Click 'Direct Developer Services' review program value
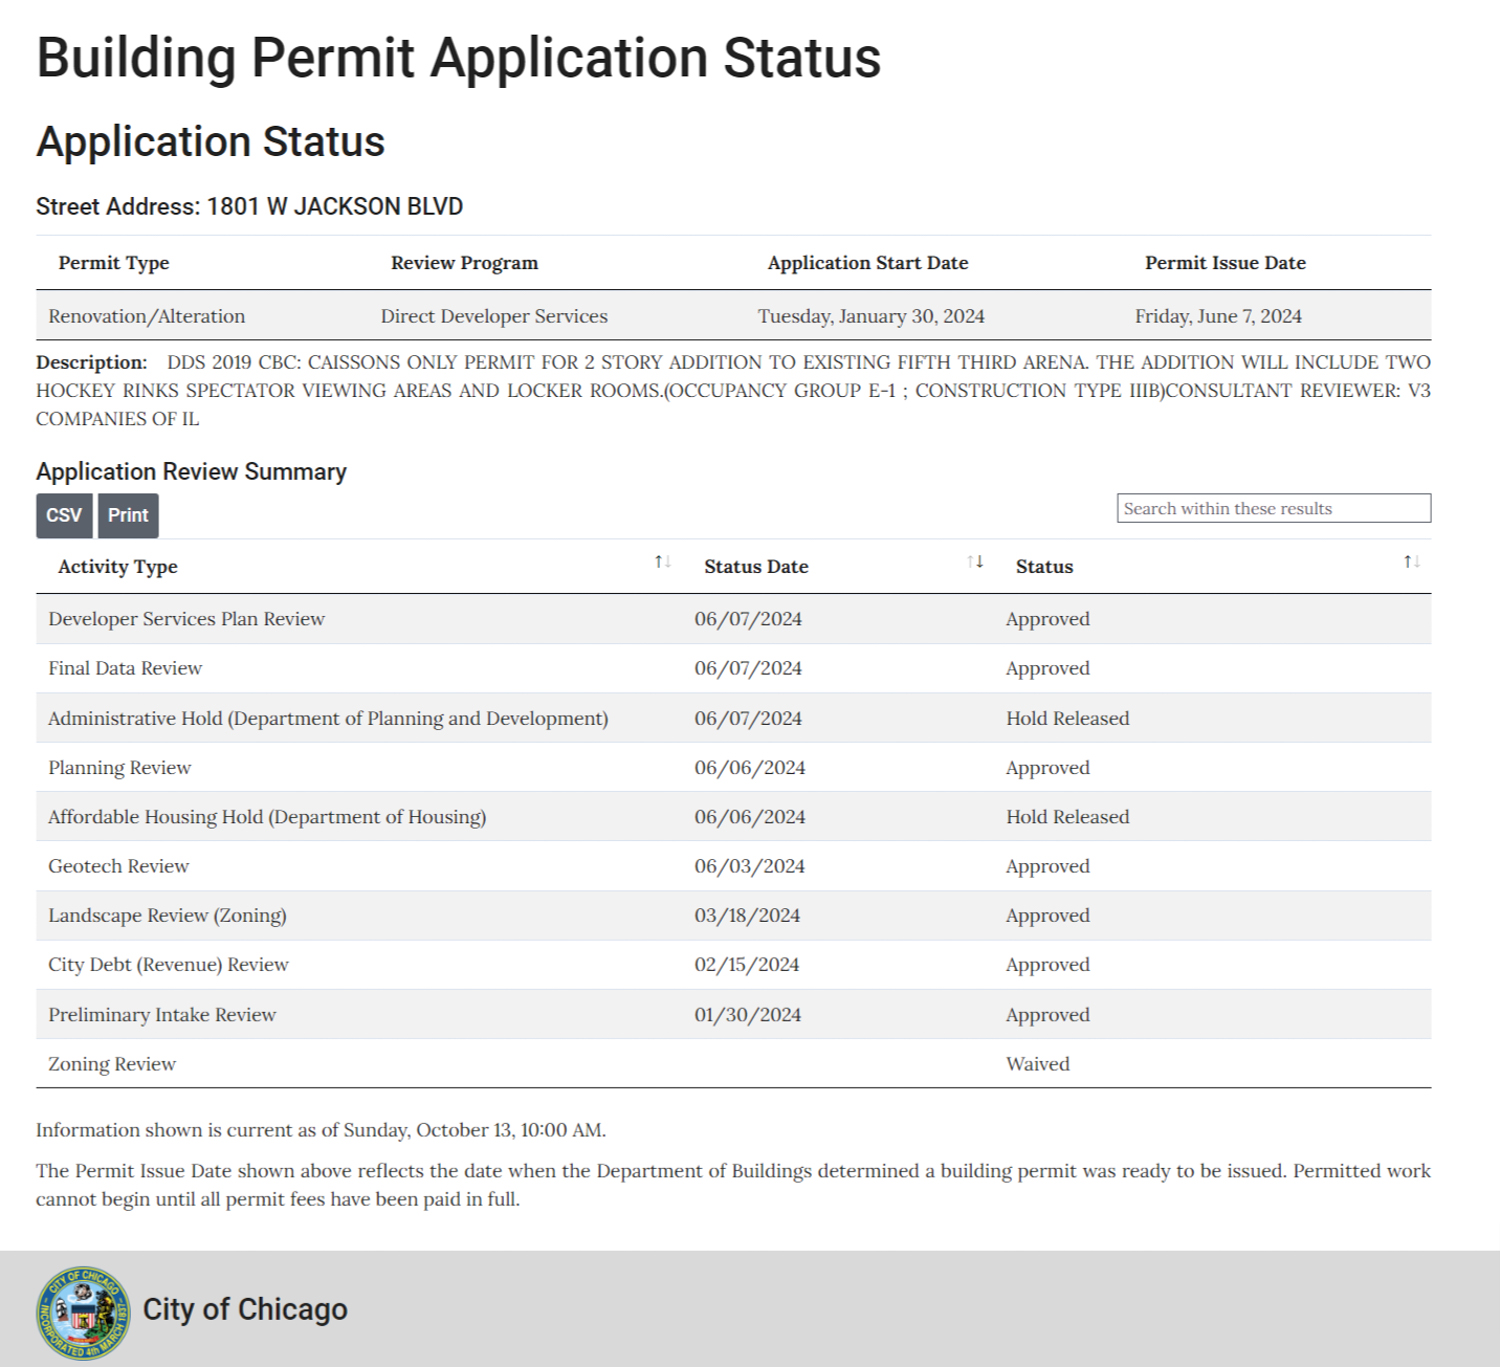Image resolution: width=1500 pixels, height=1367 pixels. 494,316
